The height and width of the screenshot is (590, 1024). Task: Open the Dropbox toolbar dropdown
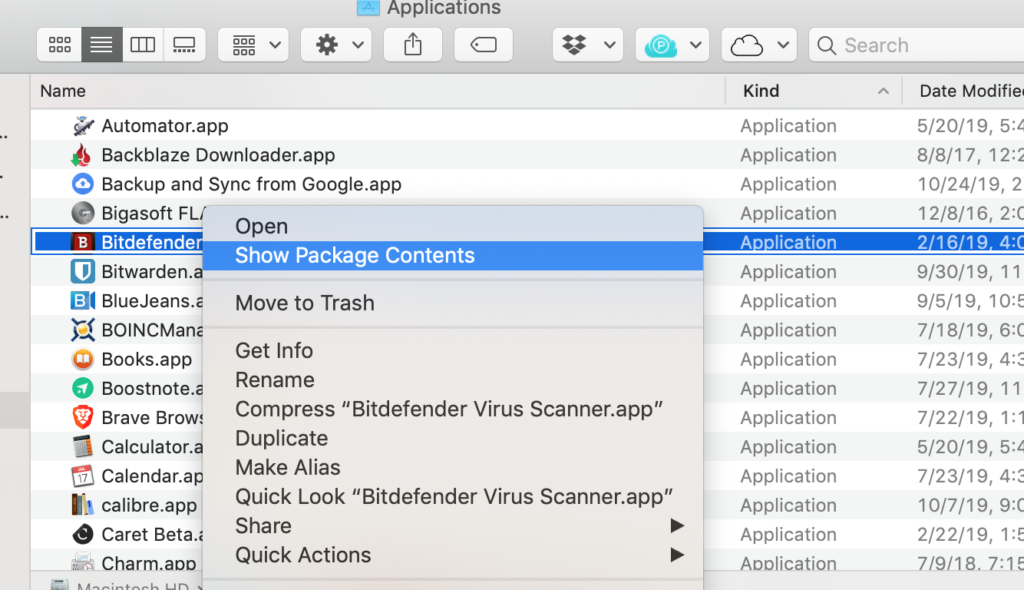[x=588, y=45]
